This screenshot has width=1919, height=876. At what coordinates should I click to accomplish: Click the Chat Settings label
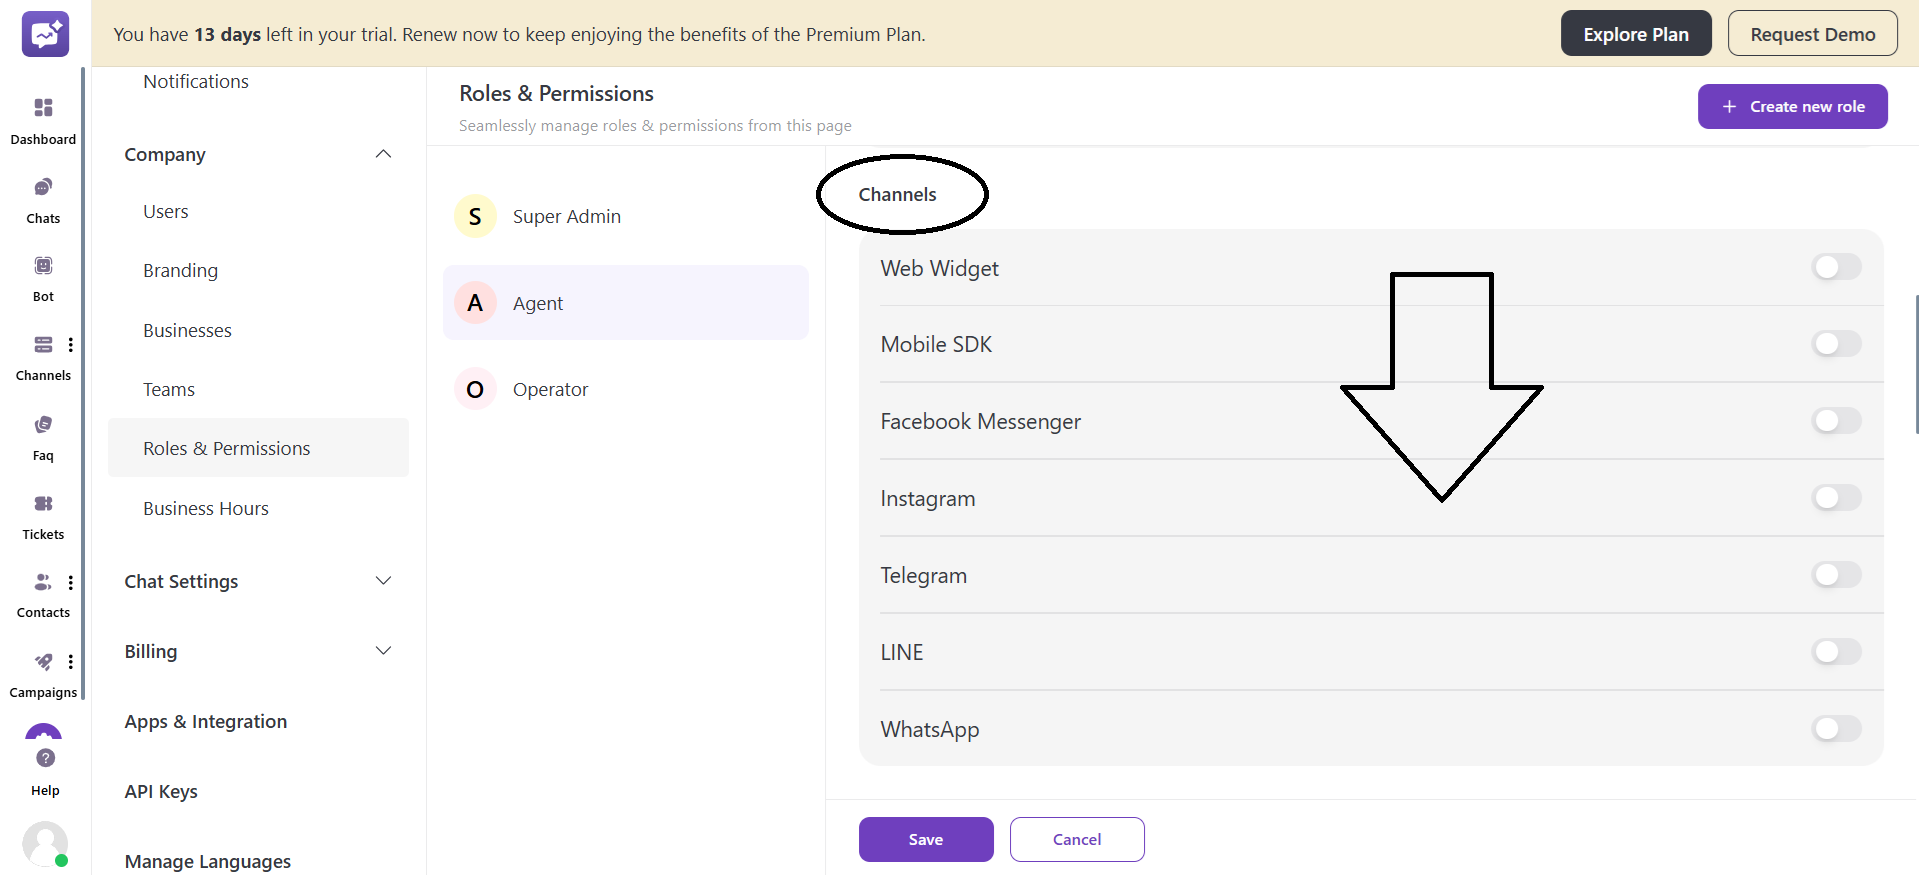[x=181, y=581]
